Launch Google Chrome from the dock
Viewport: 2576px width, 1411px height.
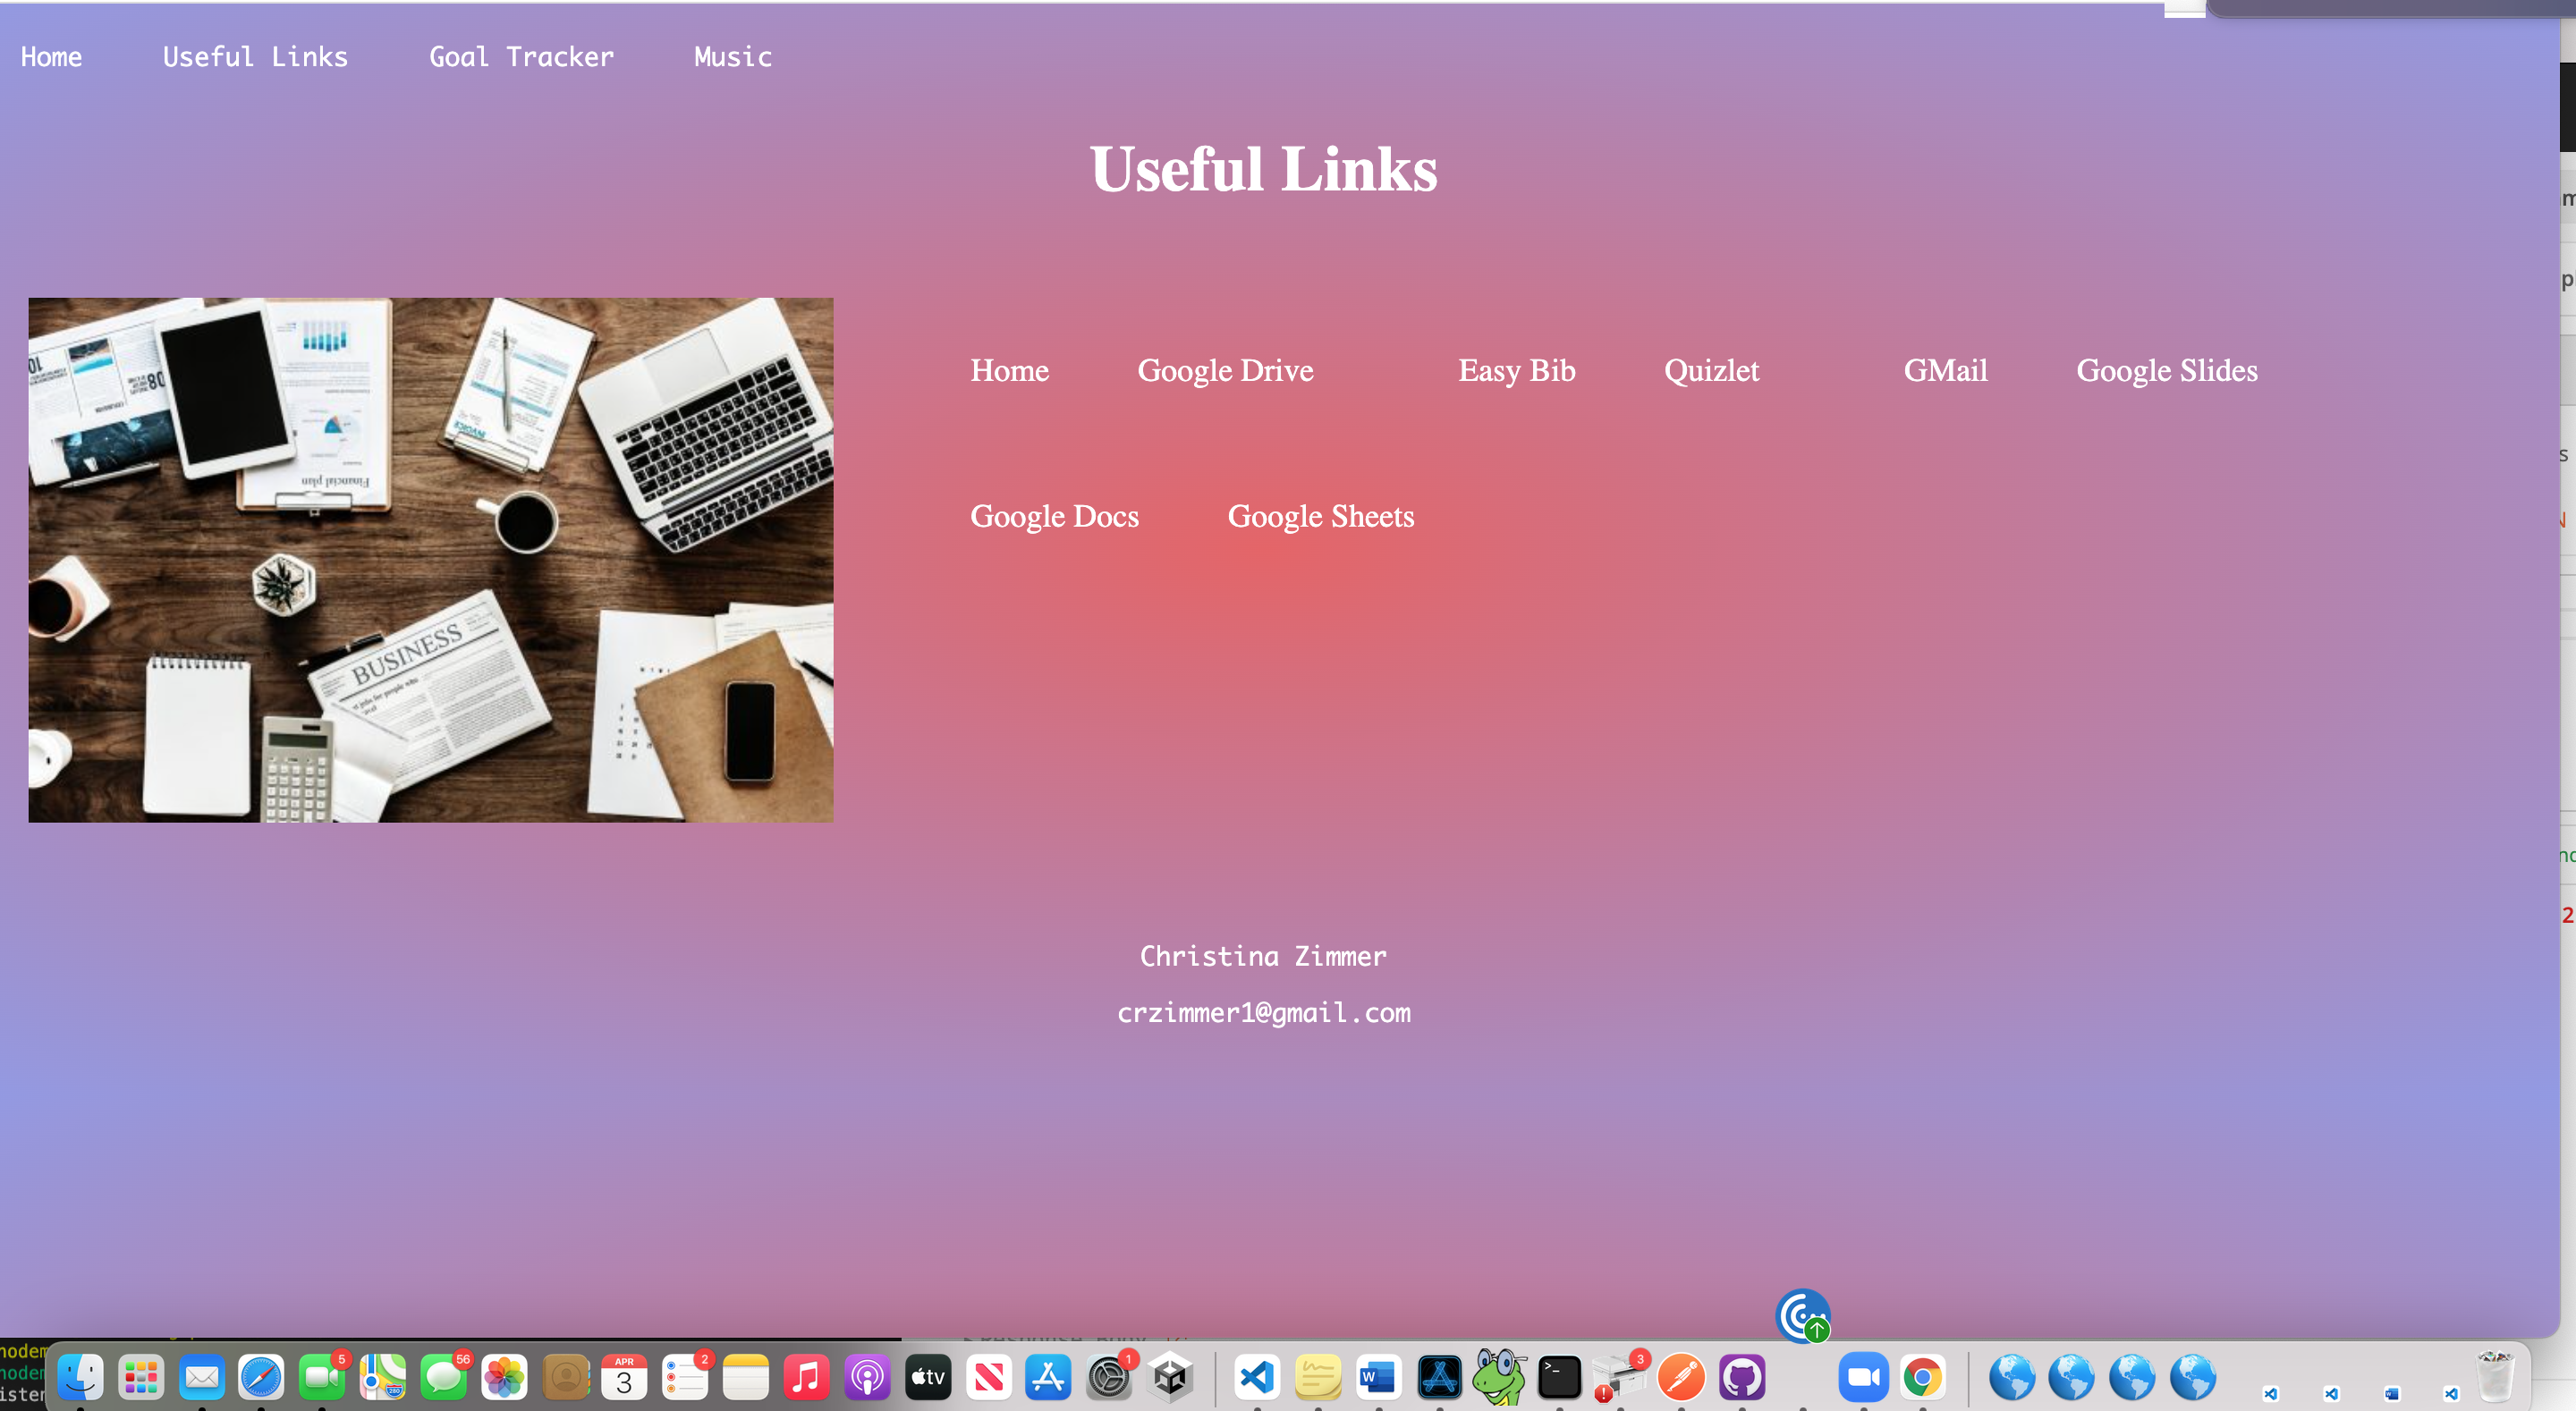(1922, 1378)
